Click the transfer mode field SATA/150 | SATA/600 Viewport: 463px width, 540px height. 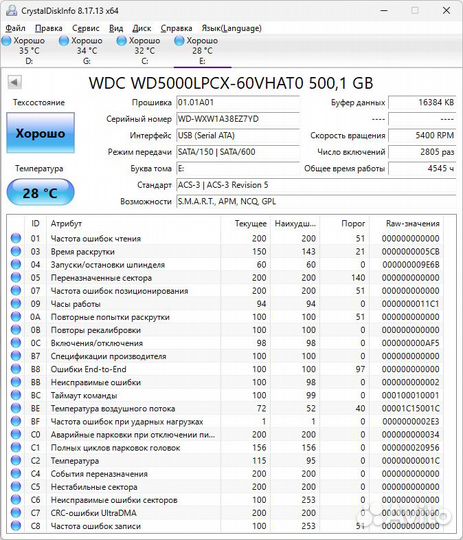click(238, 152)
